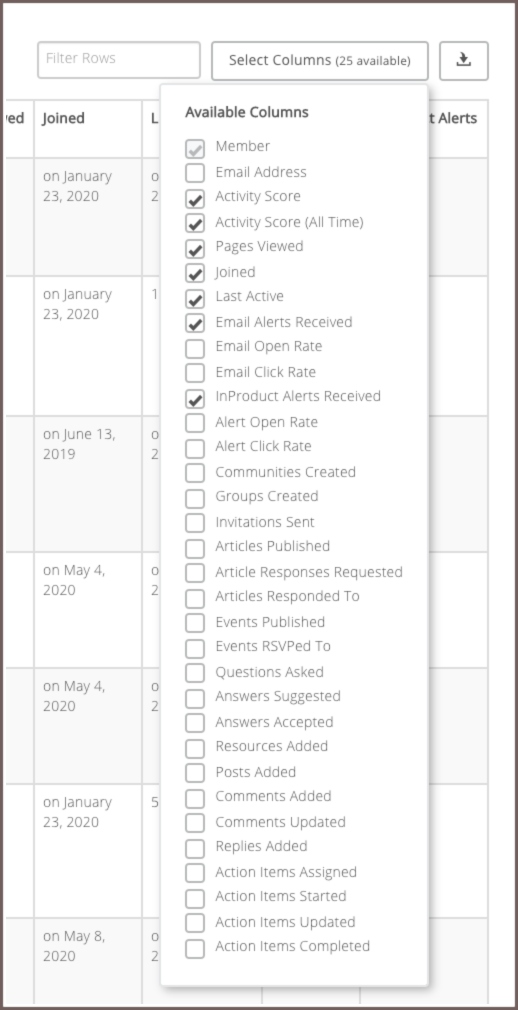The image size is (518, 1010).
Task: Enable the Comments Added column
Action: (x=195, y=797)
